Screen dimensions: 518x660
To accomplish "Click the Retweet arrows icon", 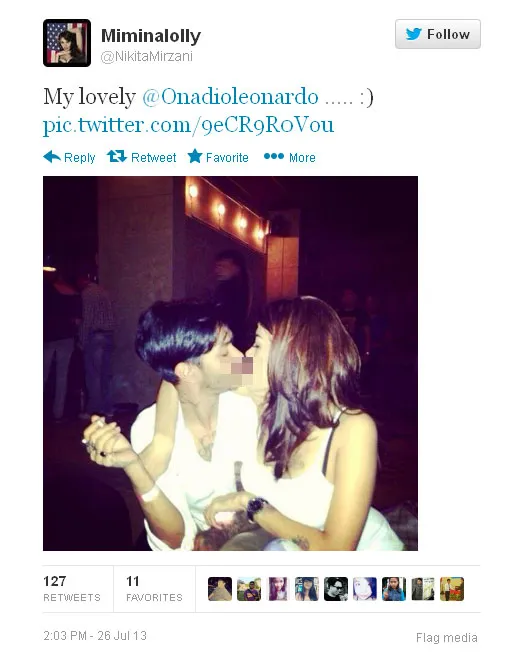I will [x=117, y=157].
